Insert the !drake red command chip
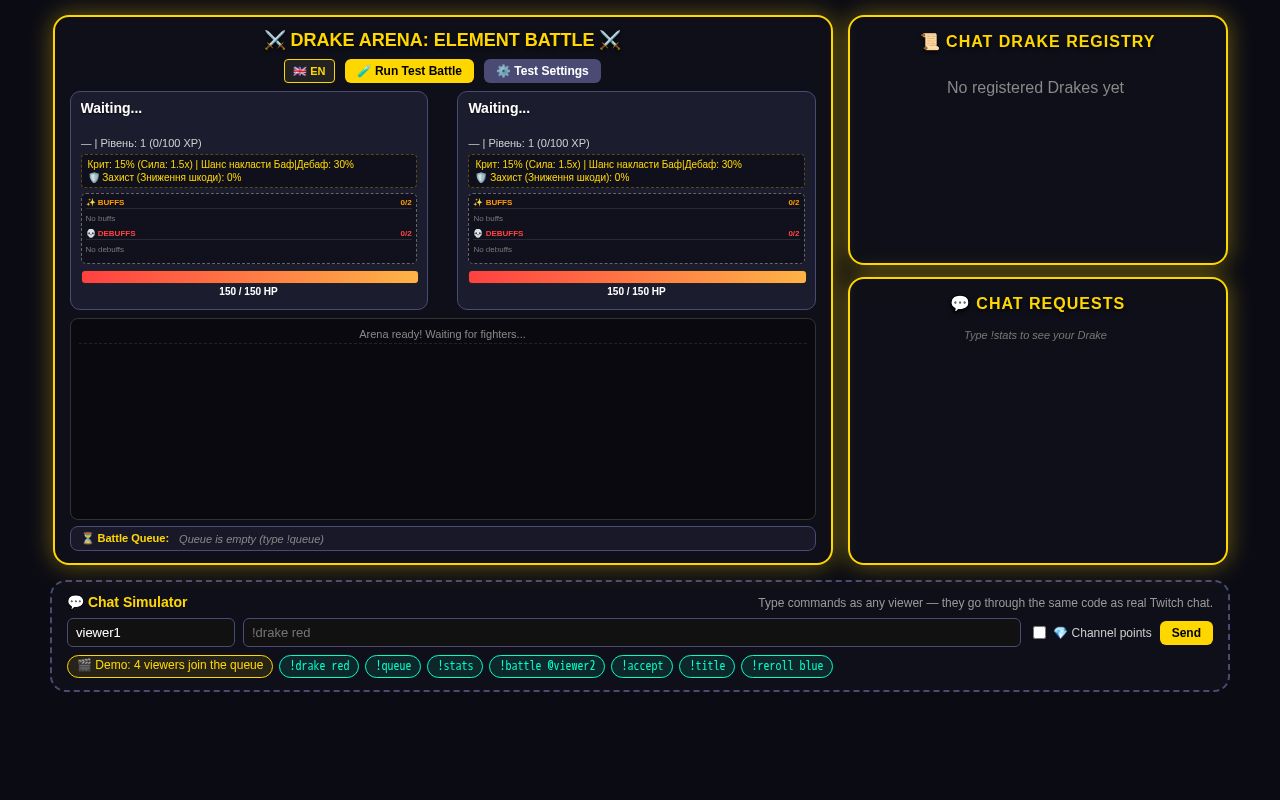 click(319, 666)
